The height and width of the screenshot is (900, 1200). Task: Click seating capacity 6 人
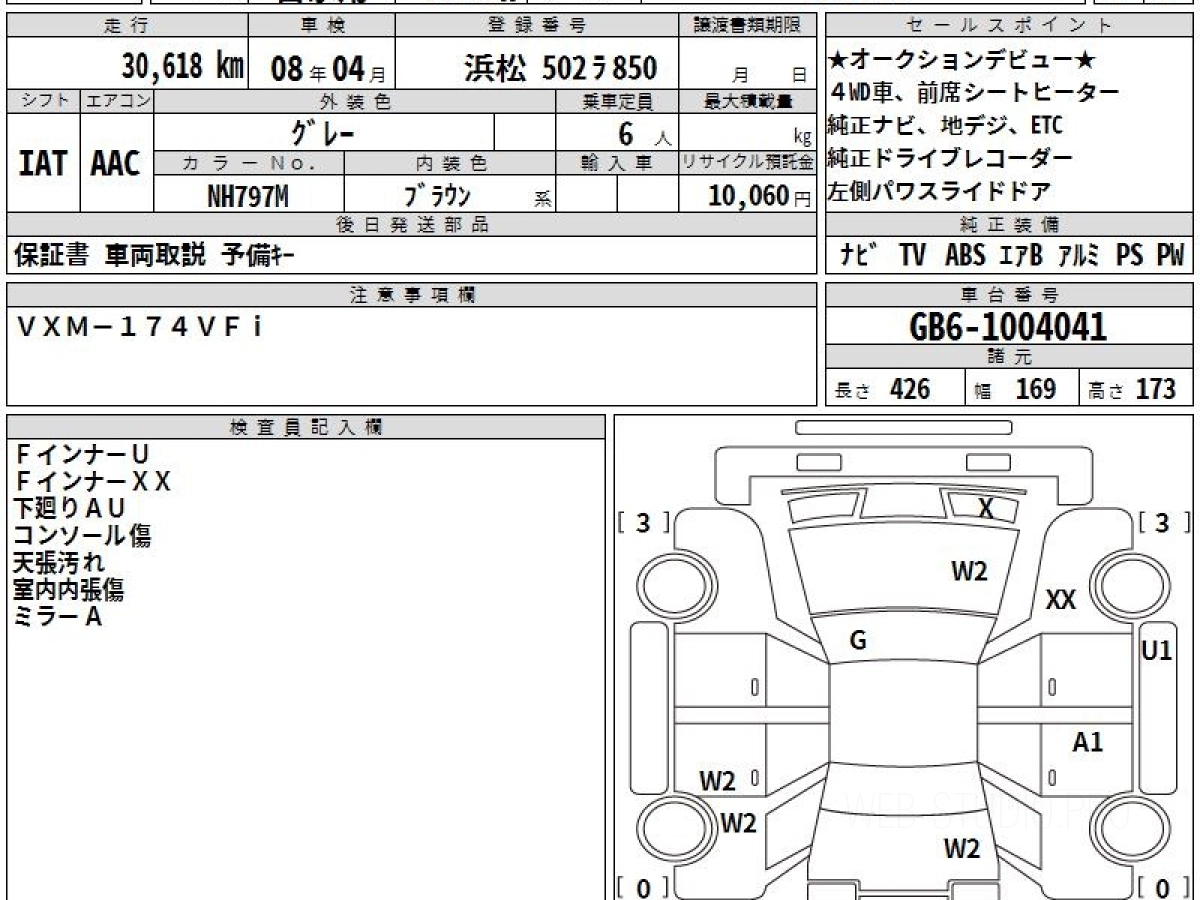(x=645, y=134)
